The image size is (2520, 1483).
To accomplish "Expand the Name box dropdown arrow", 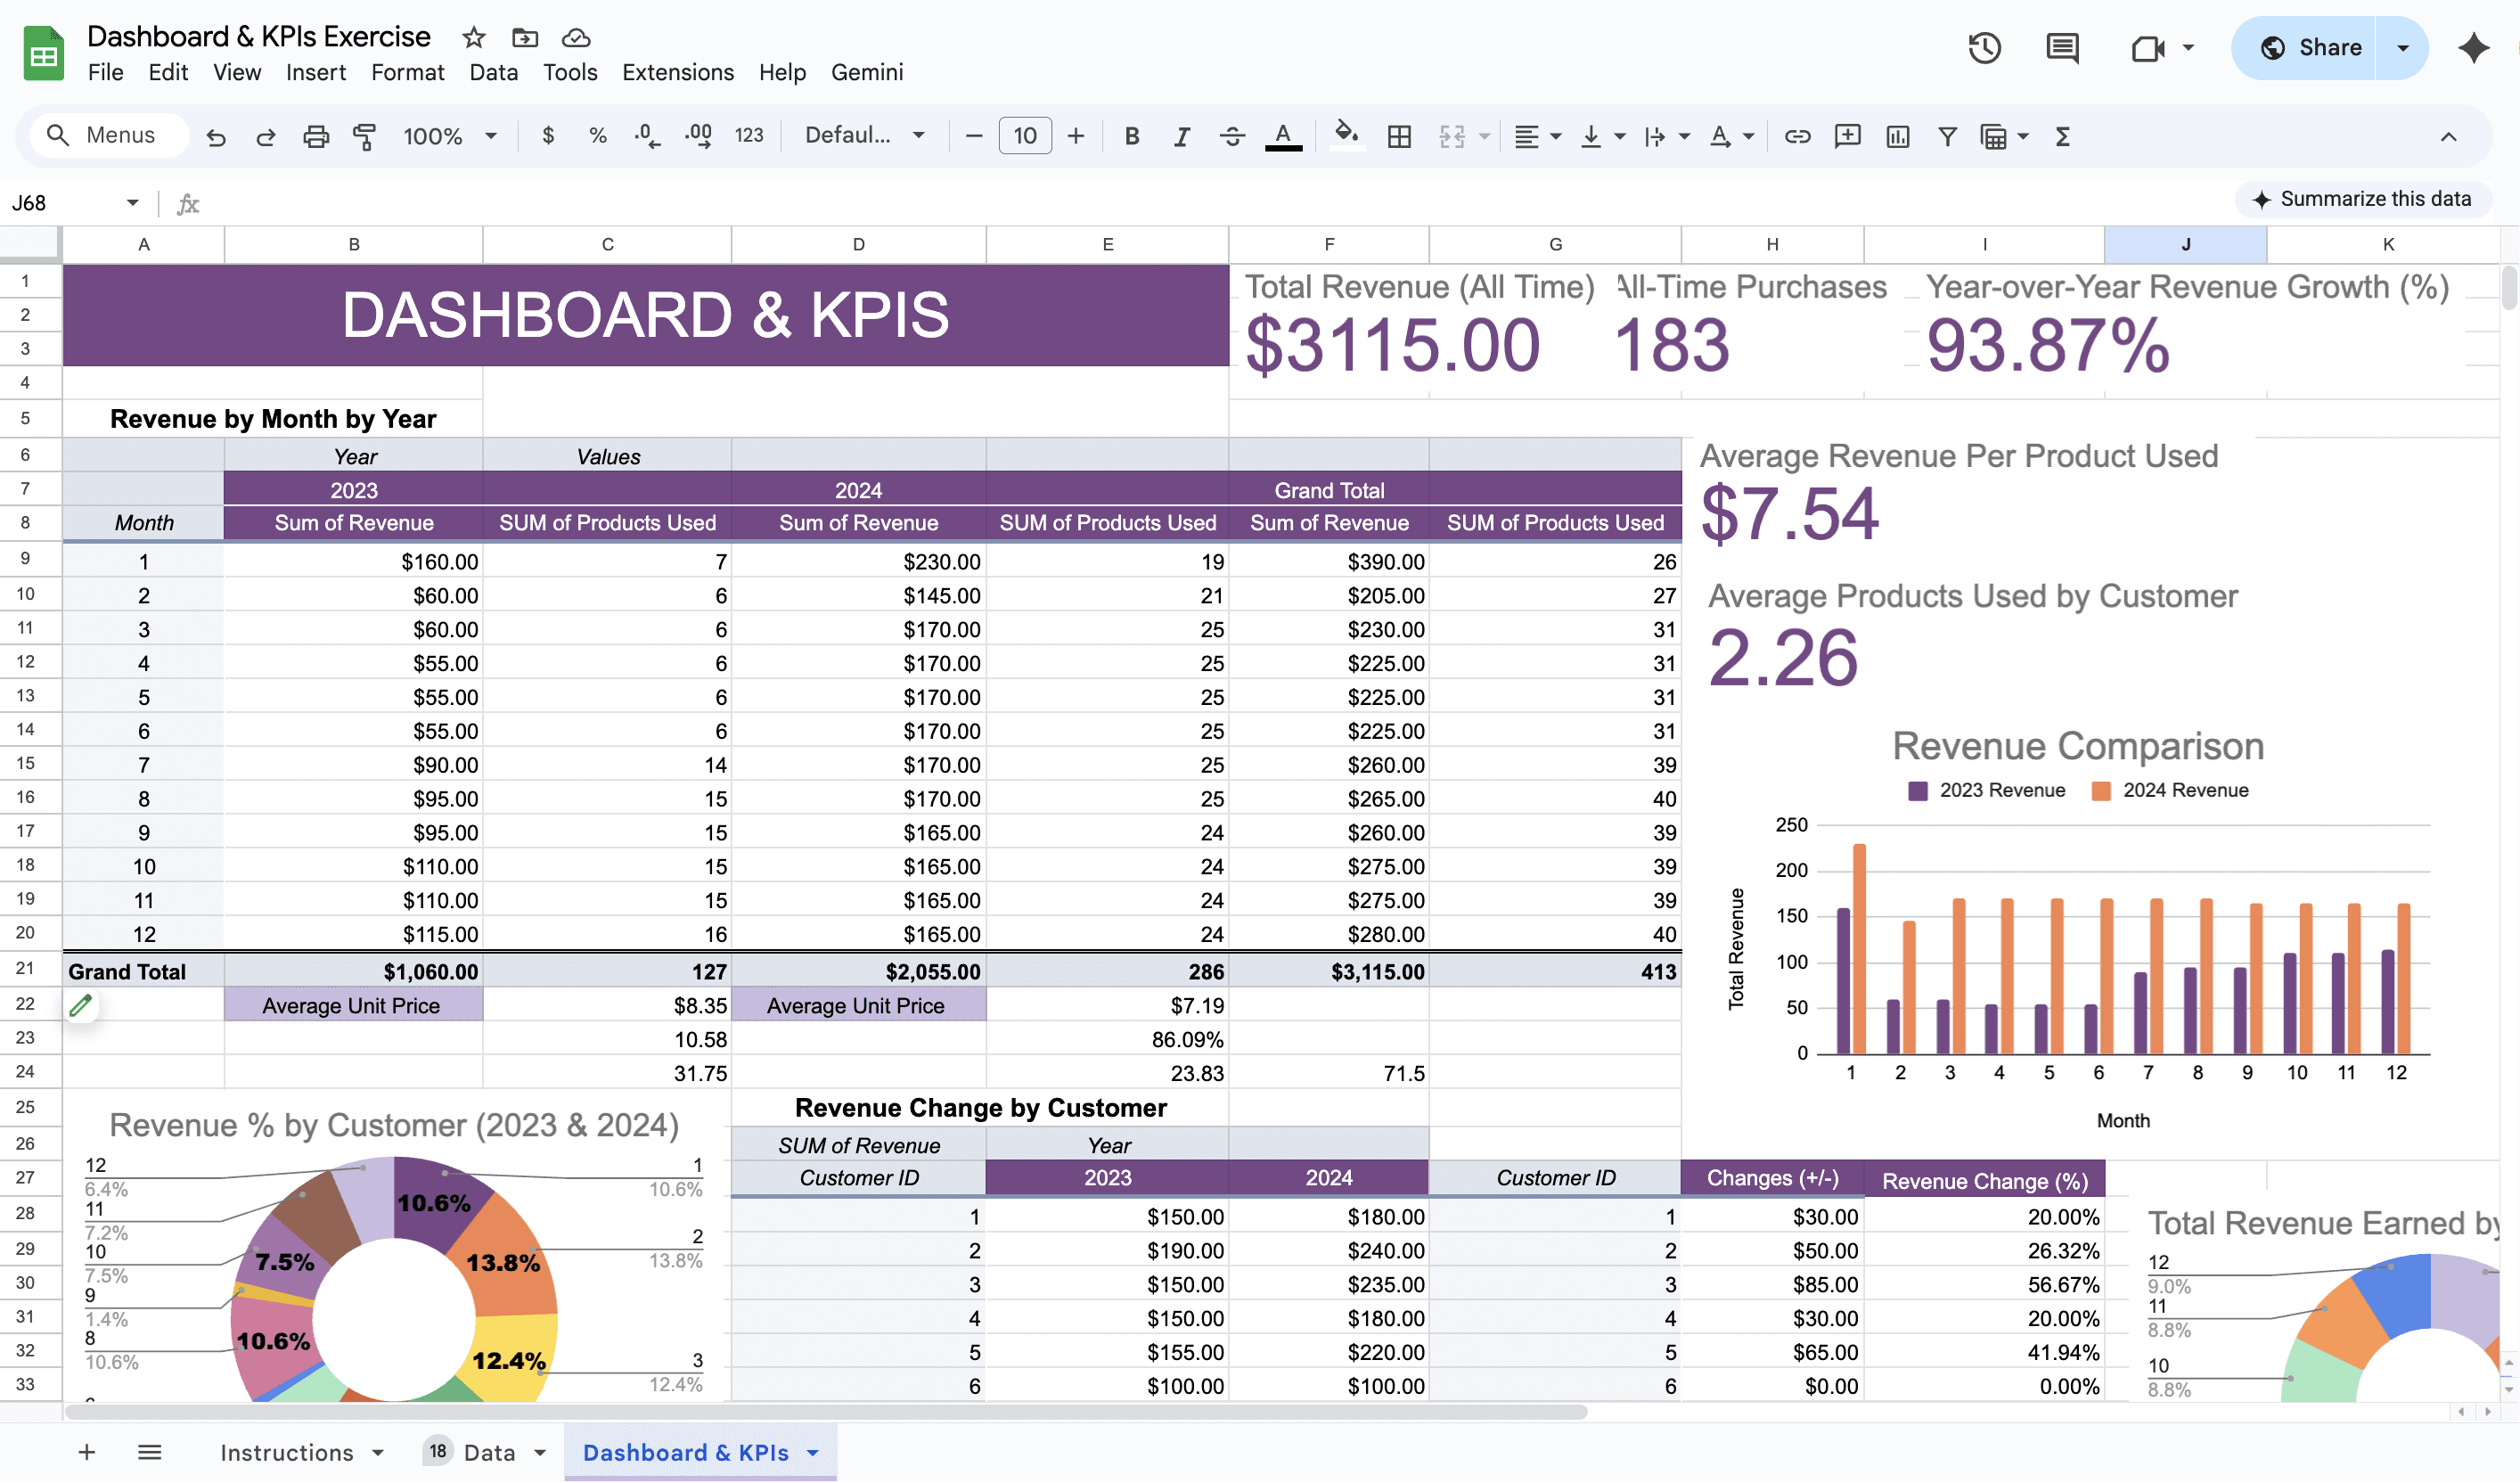I will pos(132,203).
